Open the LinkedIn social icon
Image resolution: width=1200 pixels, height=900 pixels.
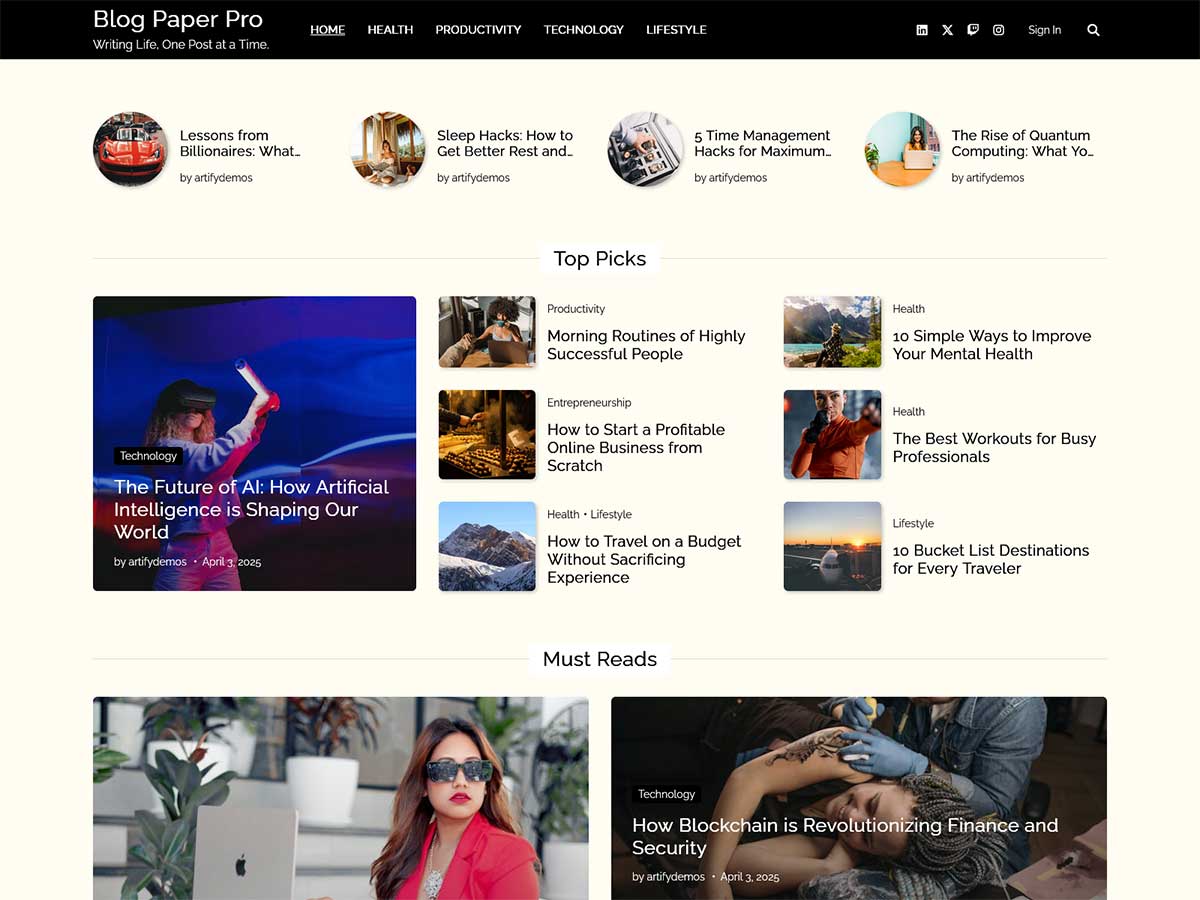coord(922,30)
